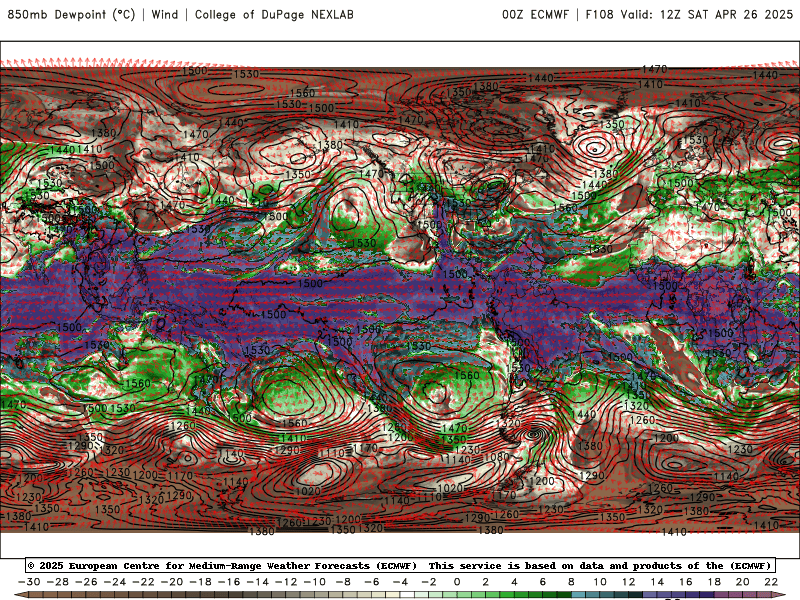Click the -14 value on the color scale

coord(258,582)
